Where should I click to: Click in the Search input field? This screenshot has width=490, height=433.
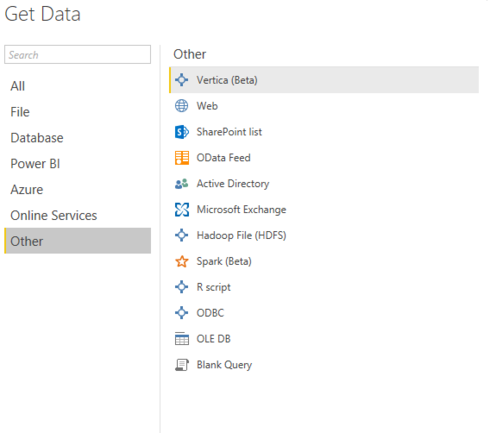pyautogui.click(x=77, y=54)
